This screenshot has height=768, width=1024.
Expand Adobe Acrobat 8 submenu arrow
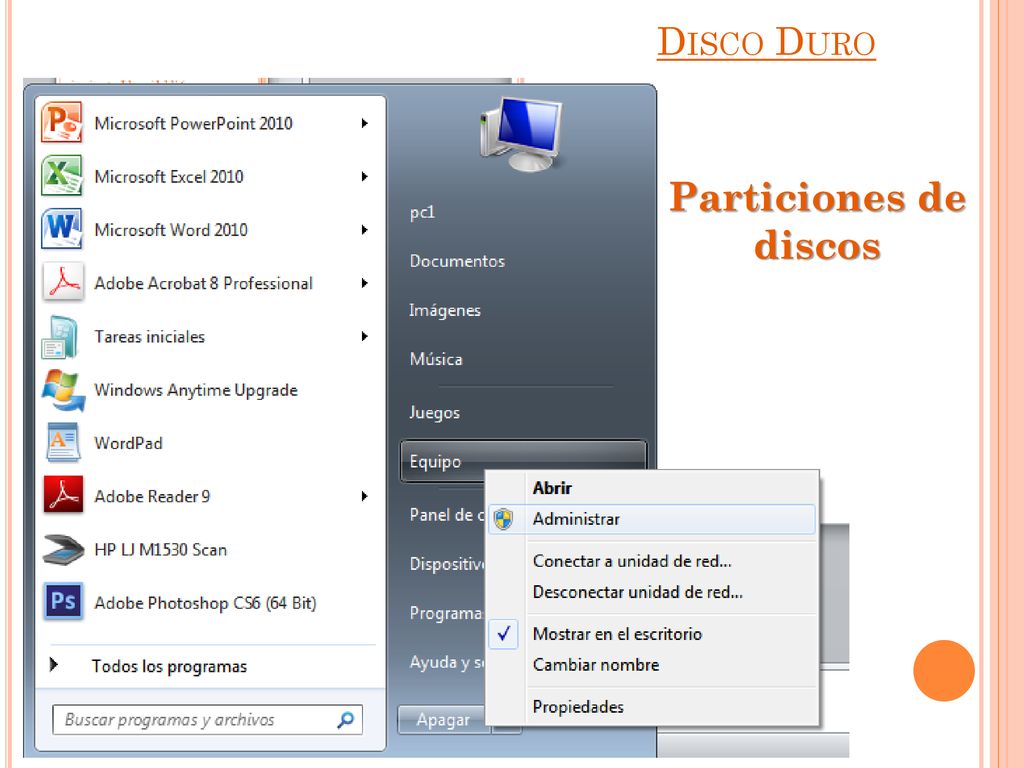(x=364, y=283)
